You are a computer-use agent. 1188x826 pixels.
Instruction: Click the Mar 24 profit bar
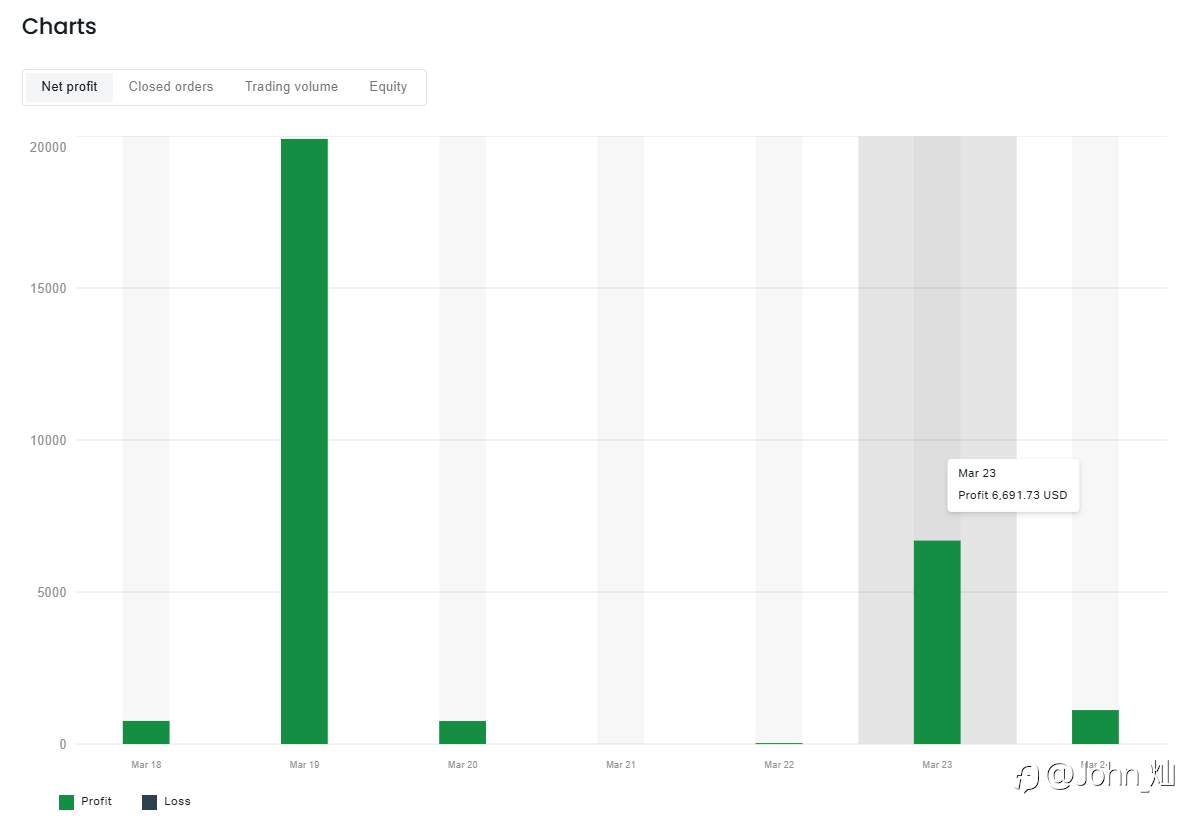click(x=1096, y=727)
